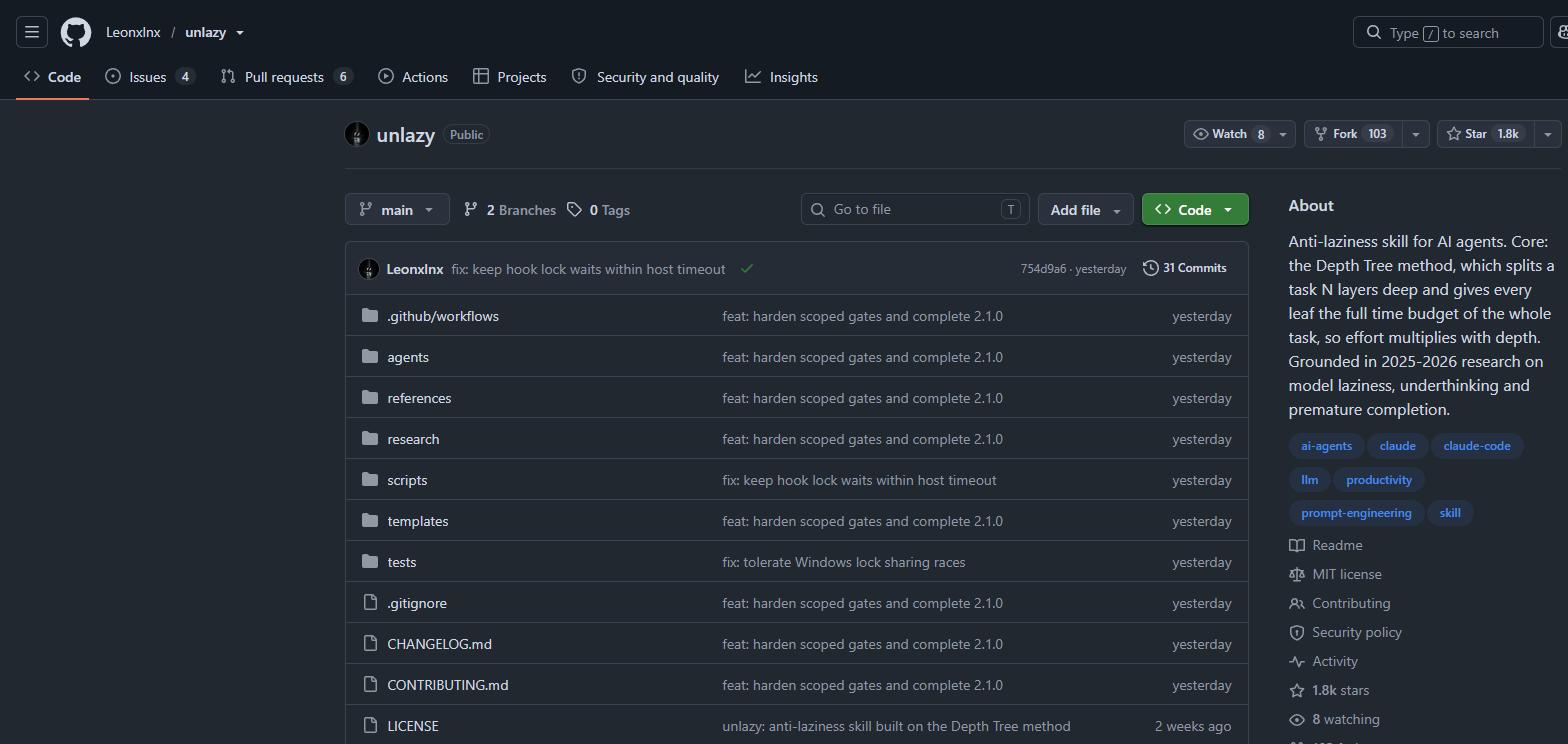The height and width of the screenshot is (744, 1568).
Task: Select the skill topic tag
Action: pos(1450,513)
